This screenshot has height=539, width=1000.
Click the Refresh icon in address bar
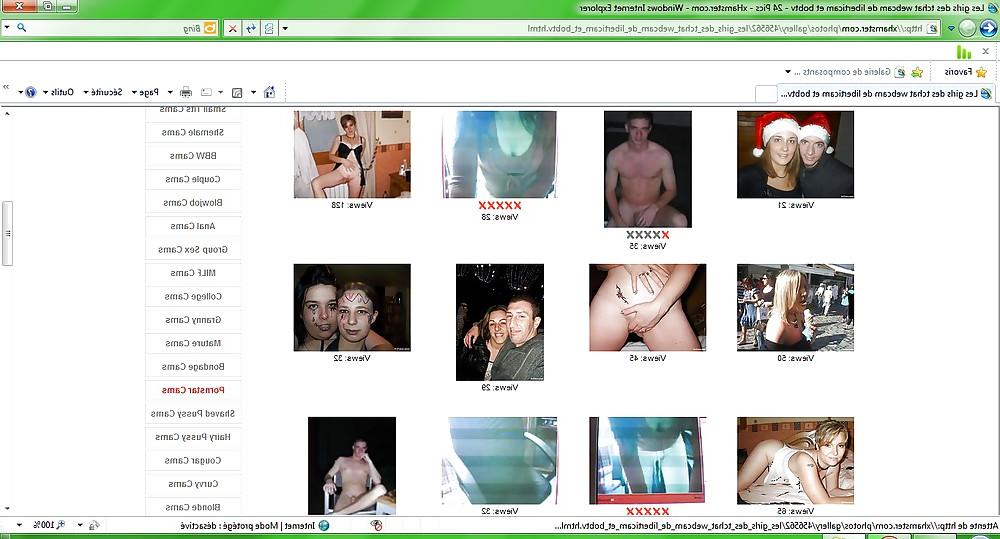pyautogui.click(x=251, y=28)
